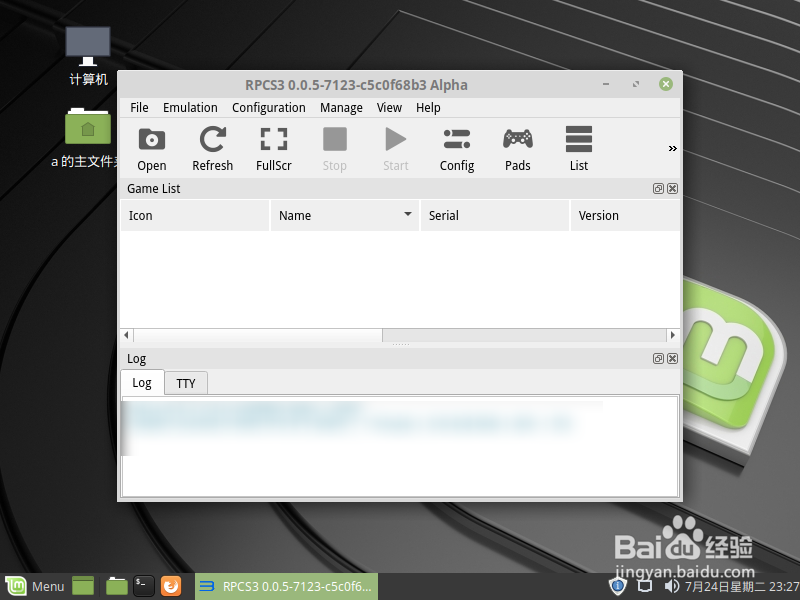Close the Game List panel
Image resolution: width=800 pixels, height=600 pixels.
click(x=672, y=189)
